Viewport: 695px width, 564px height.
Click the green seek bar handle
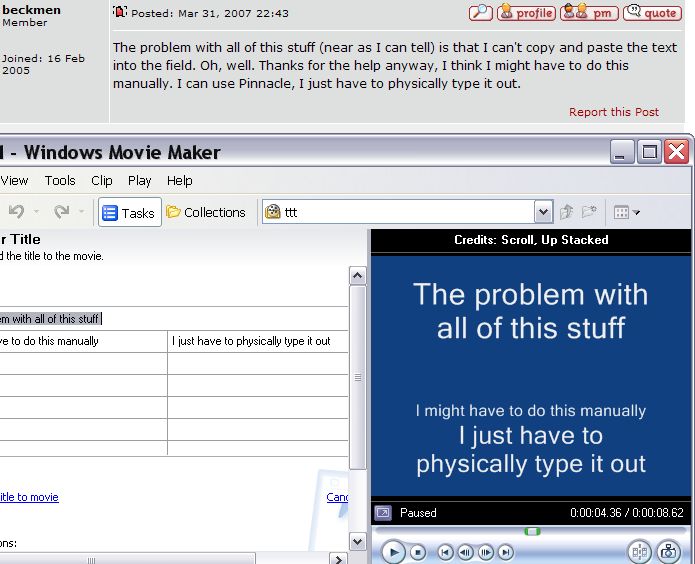pos(532,531)
